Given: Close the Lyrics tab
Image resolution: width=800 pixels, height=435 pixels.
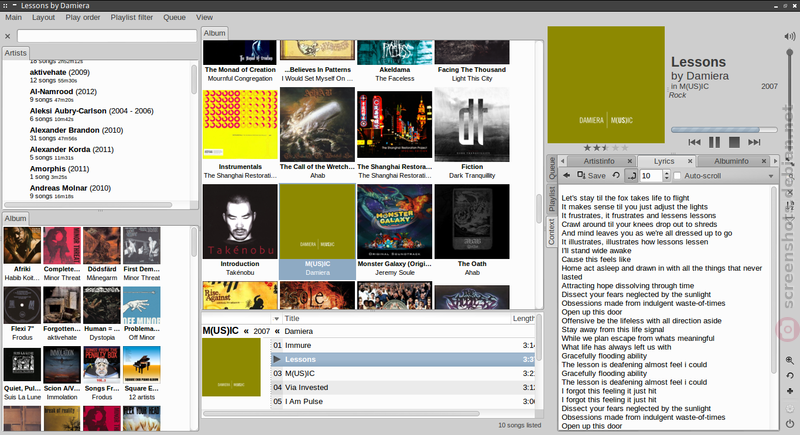Looking at the screenshot, I should (x=690, y=161).
